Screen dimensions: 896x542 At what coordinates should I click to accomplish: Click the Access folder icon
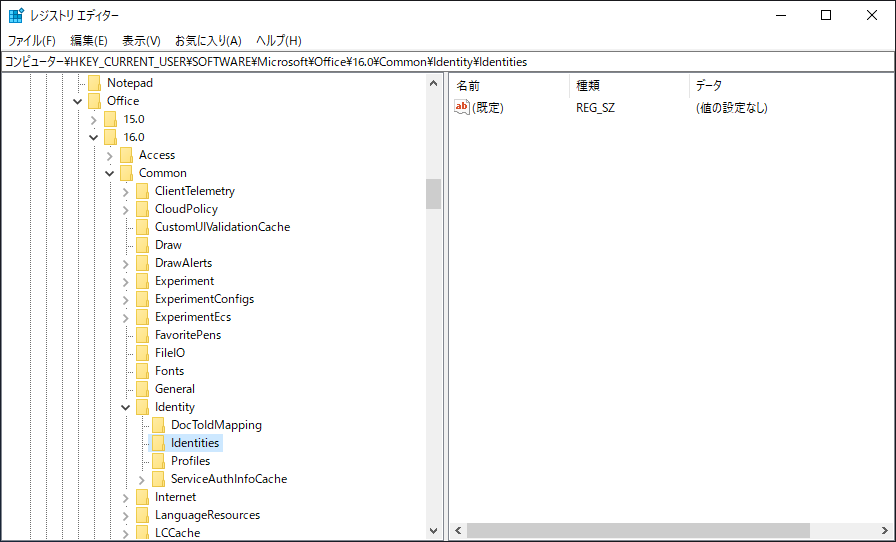click(x=127, y=155)
